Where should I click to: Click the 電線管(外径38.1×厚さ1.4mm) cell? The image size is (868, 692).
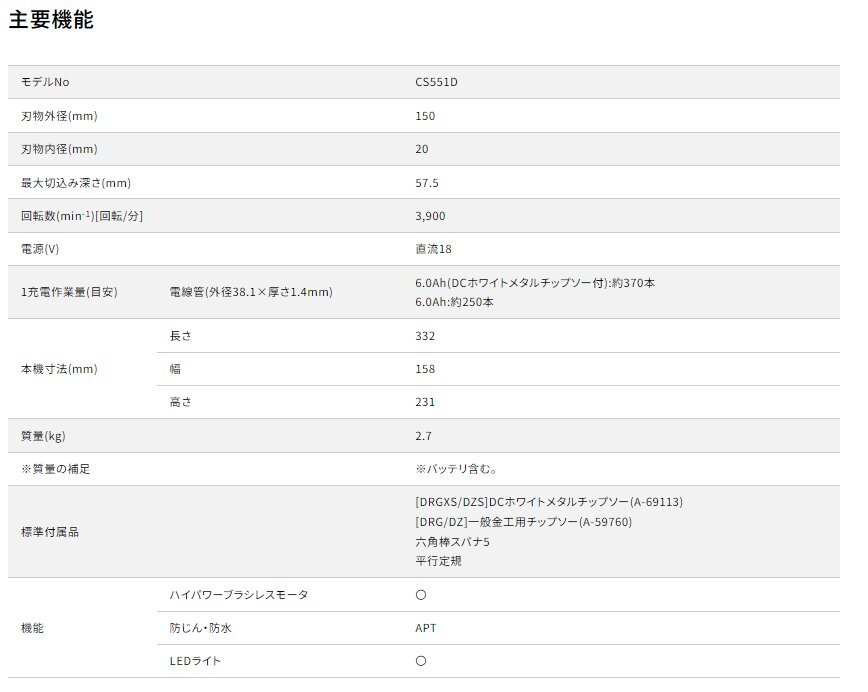(x=251, y=292)
